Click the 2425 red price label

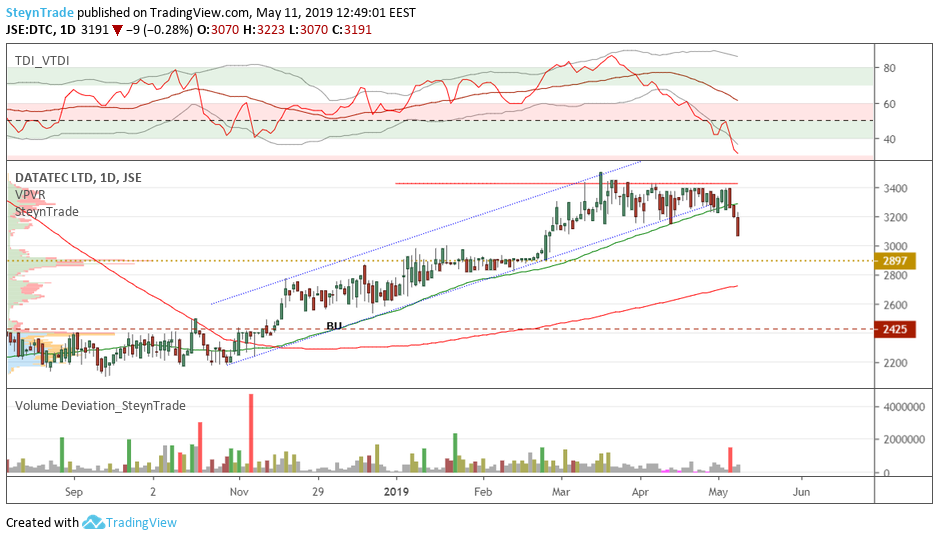click(x=895, y=329)
